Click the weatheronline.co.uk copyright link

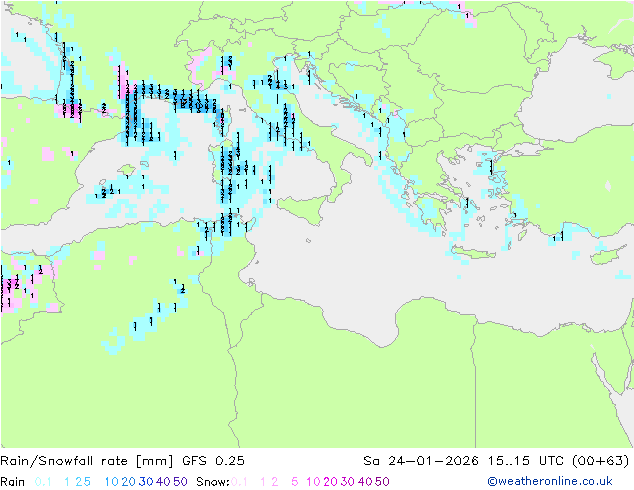coord(550,481)
